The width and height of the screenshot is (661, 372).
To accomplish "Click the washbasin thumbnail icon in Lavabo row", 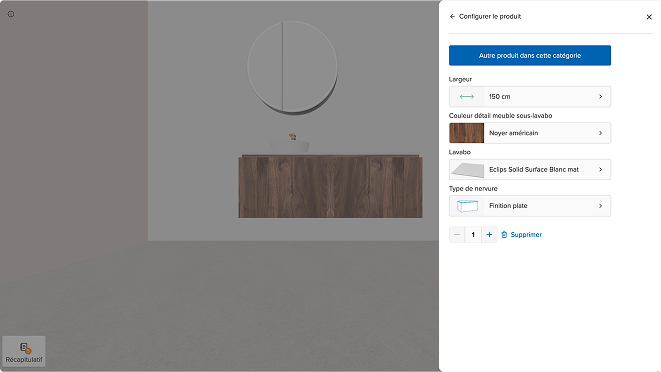I will [x=467, y=170].
